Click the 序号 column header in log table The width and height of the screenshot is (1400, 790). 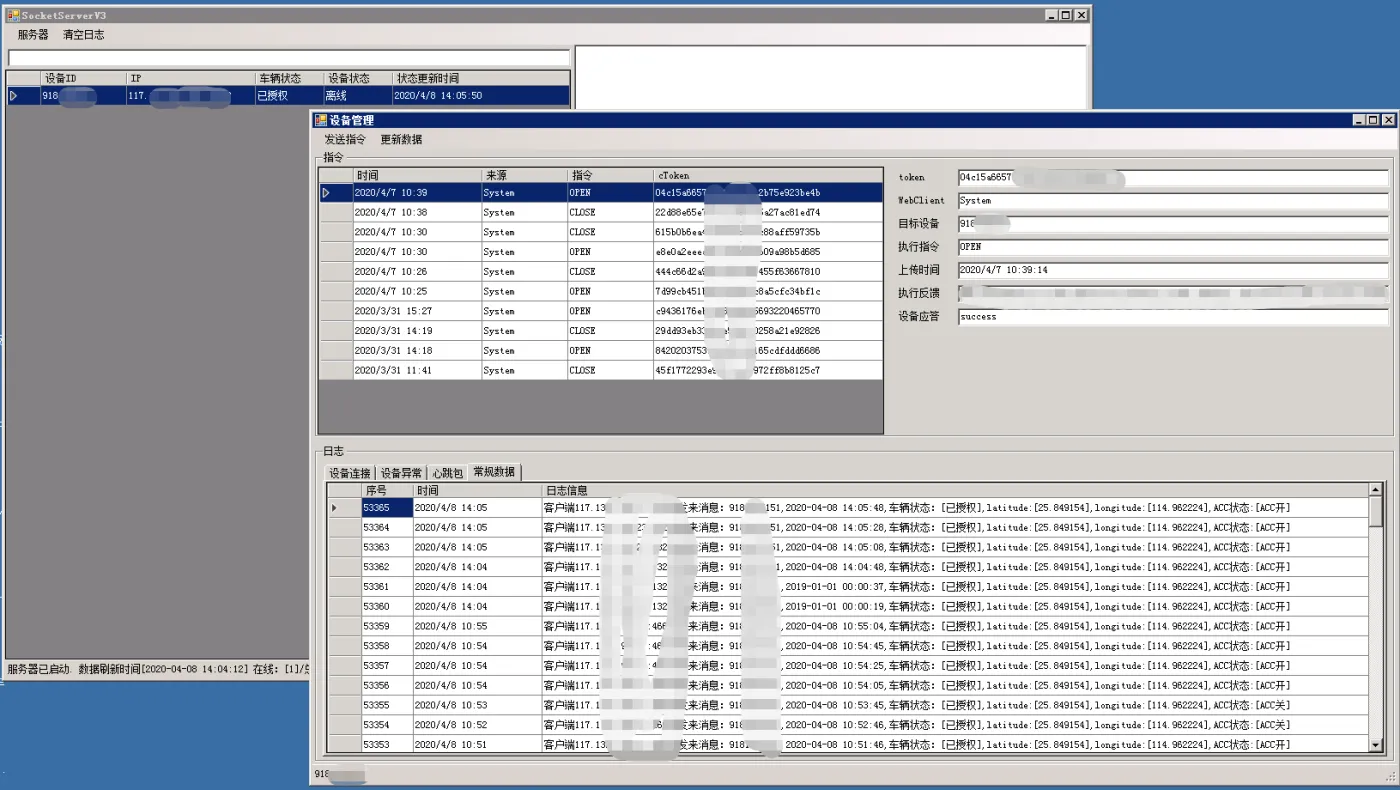point(387,491)
